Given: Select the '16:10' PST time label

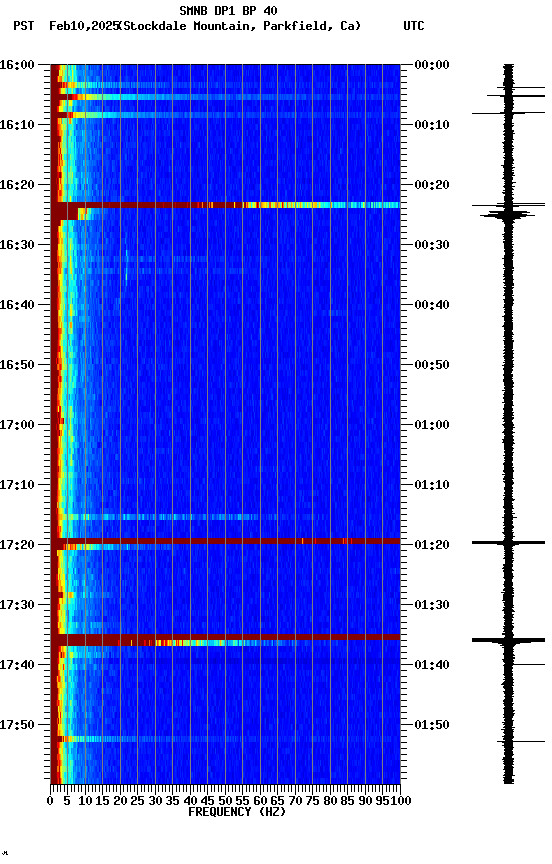Looking at the screenshot, I should 17,125.
